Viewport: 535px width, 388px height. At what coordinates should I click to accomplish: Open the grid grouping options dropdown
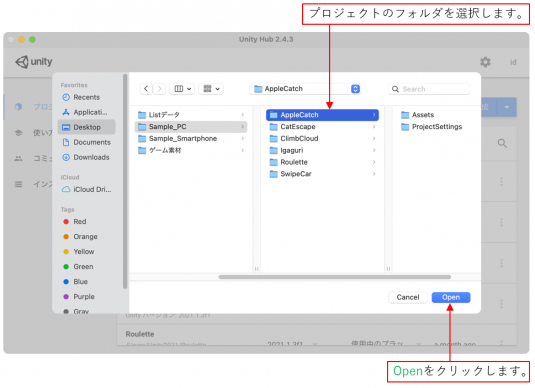click(x=211, y=89)
